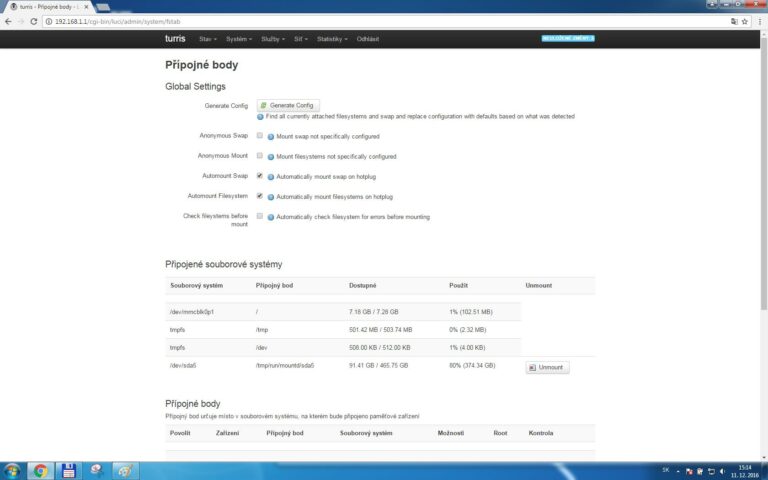Click the browser Back arrow
The image size is (768, 480).
coord(8,22)
